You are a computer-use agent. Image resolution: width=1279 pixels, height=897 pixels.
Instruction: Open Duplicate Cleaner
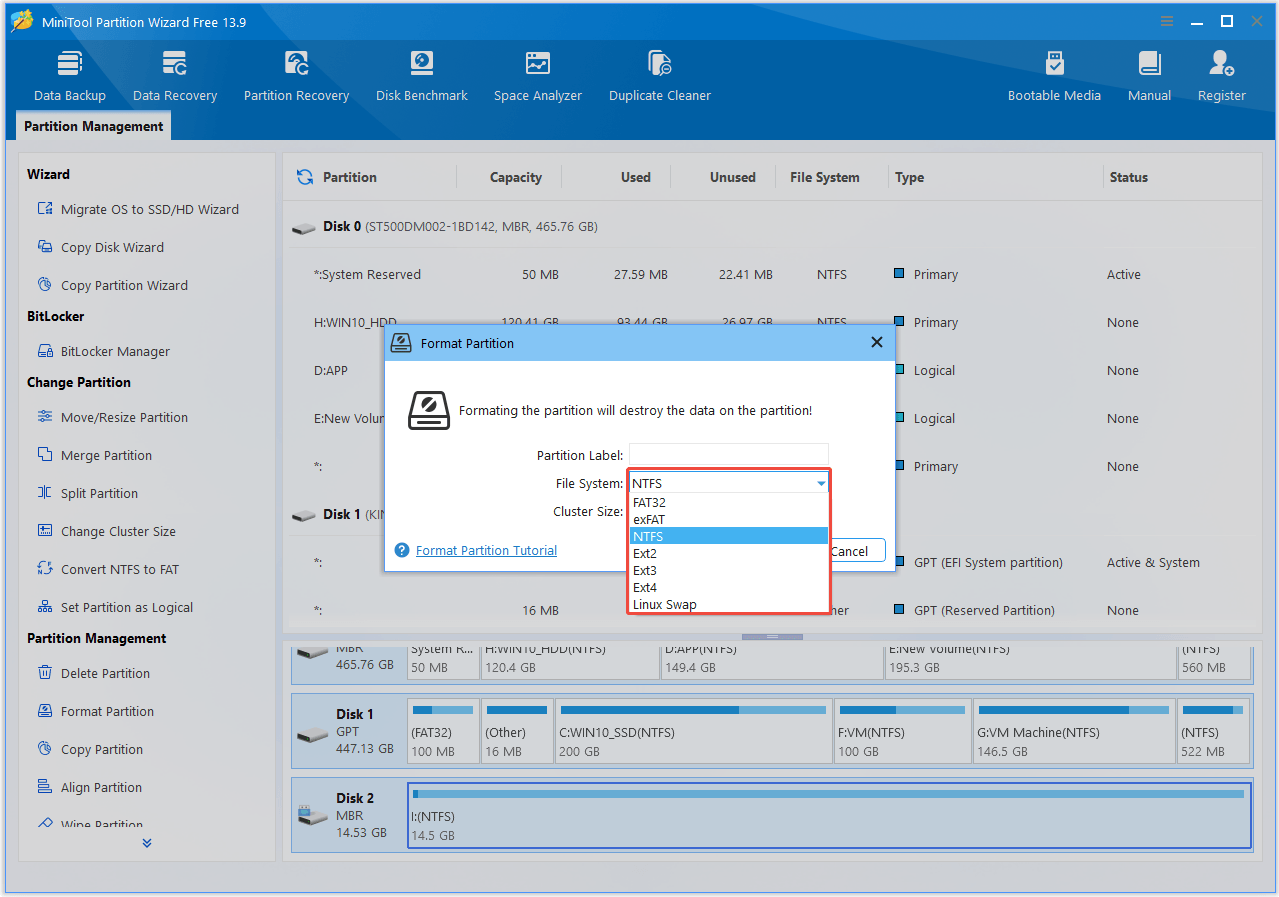coord(660,77)
